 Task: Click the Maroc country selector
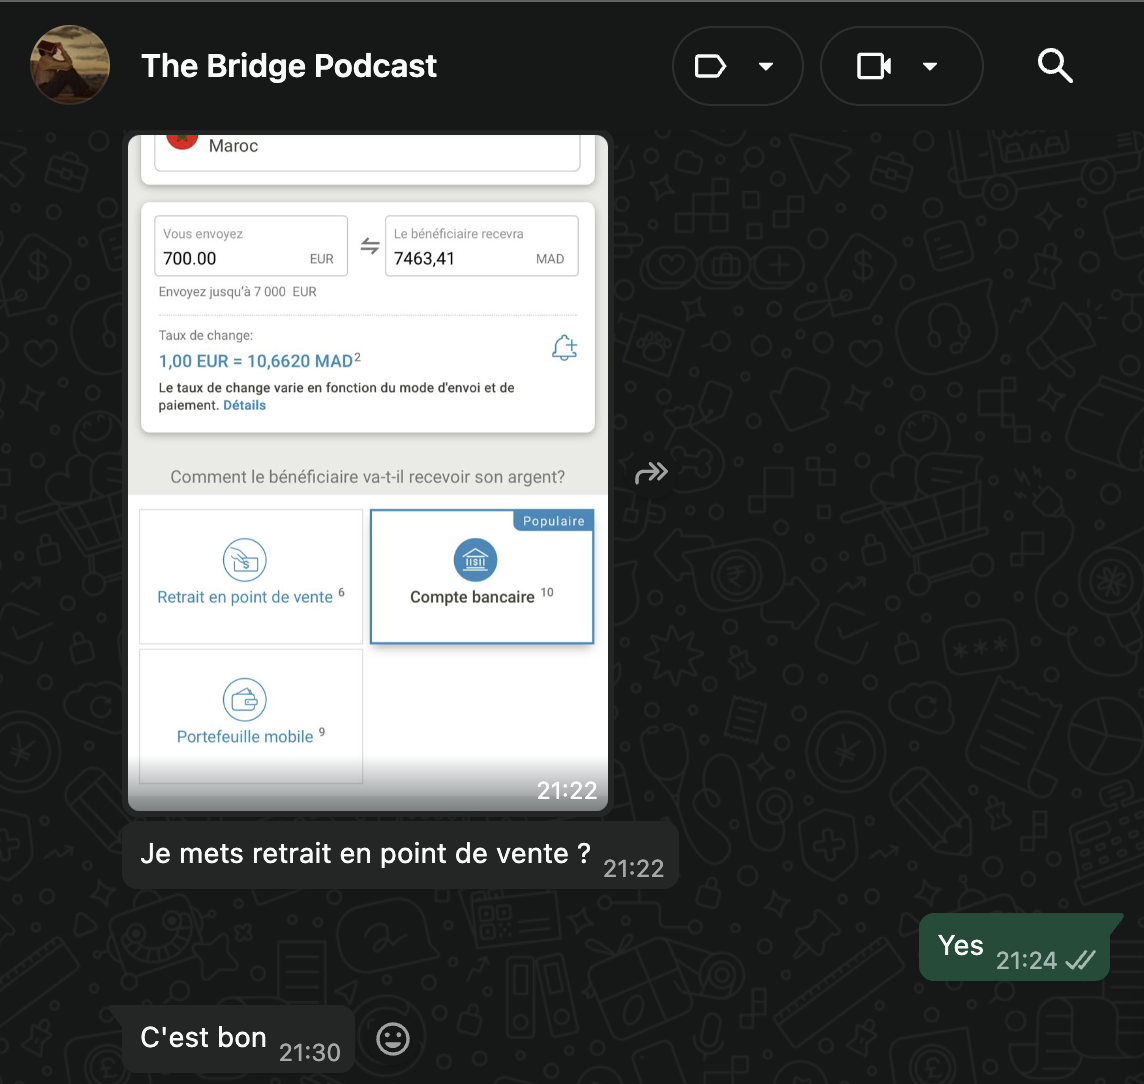coord(368,152)
